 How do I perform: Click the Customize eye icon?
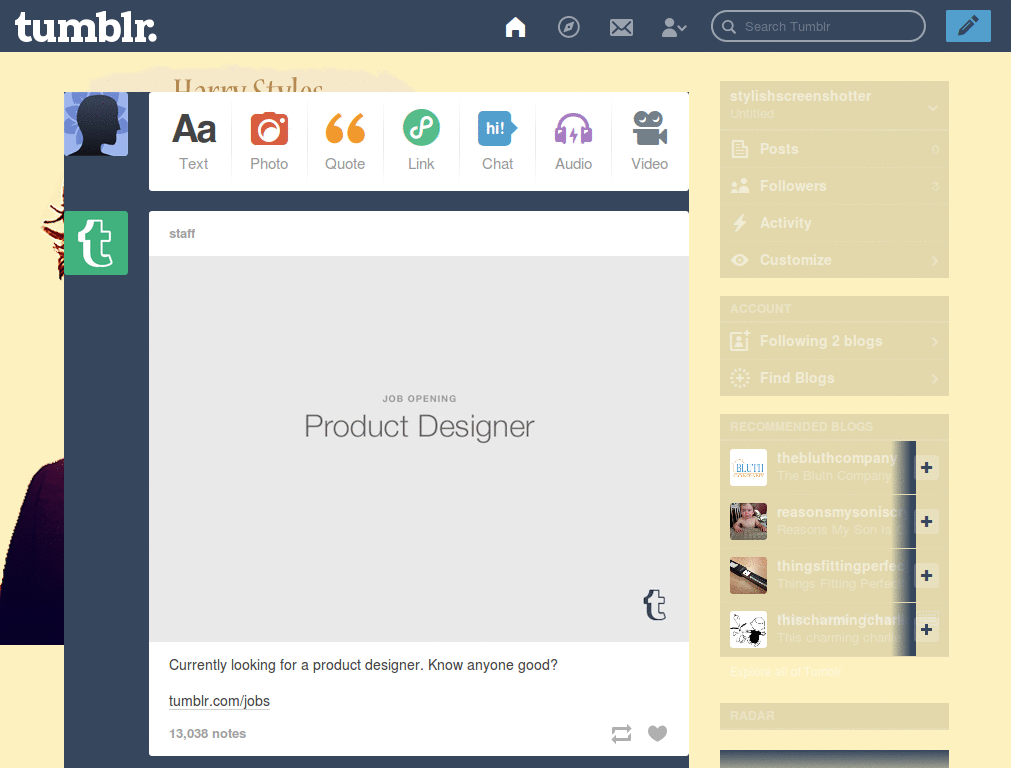click(x=739, y=260)
